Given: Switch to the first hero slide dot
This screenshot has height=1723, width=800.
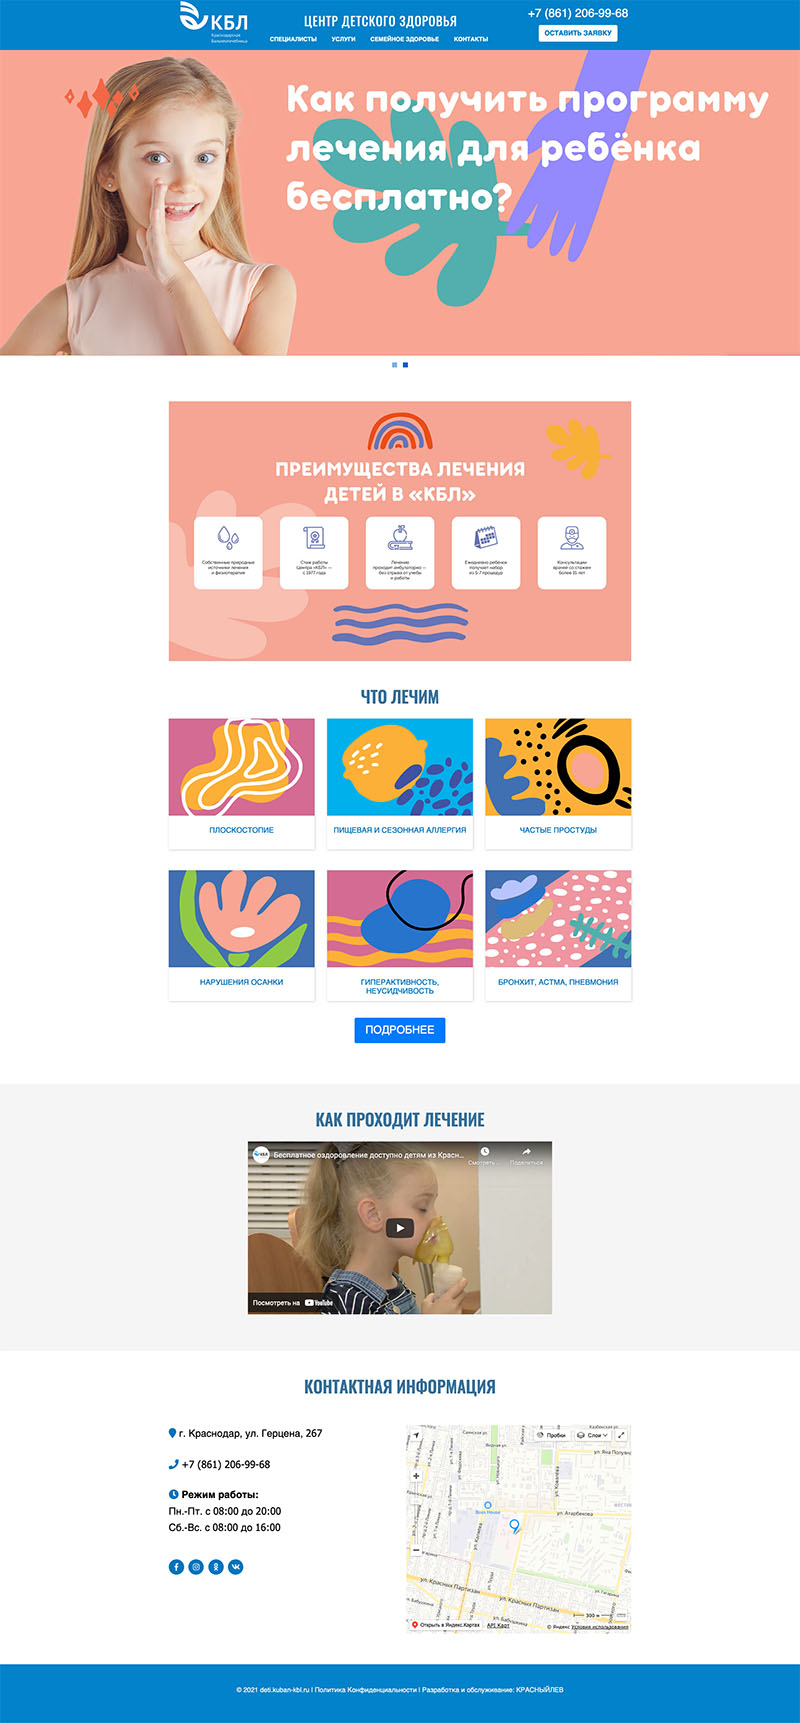Looking at the screenshot, I should (x=395, y=365).
